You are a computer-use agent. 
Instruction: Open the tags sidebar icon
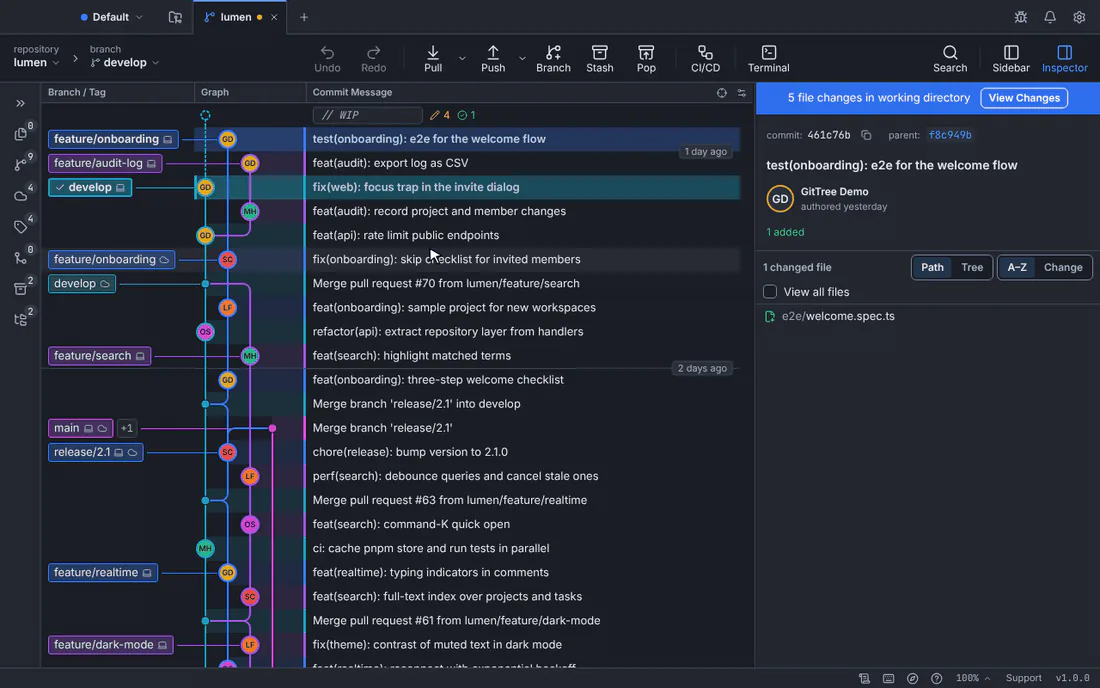(x=20, y=227)
